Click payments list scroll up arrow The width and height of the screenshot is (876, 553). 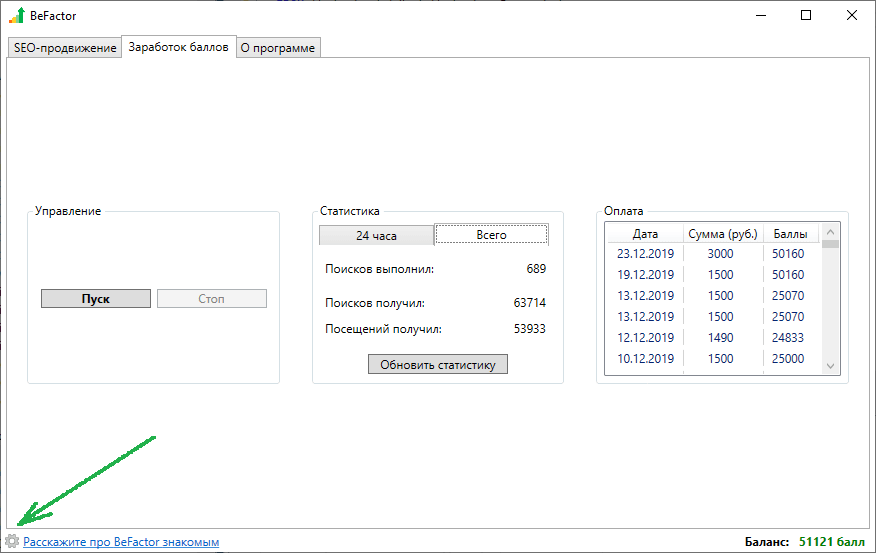point(830,232)
